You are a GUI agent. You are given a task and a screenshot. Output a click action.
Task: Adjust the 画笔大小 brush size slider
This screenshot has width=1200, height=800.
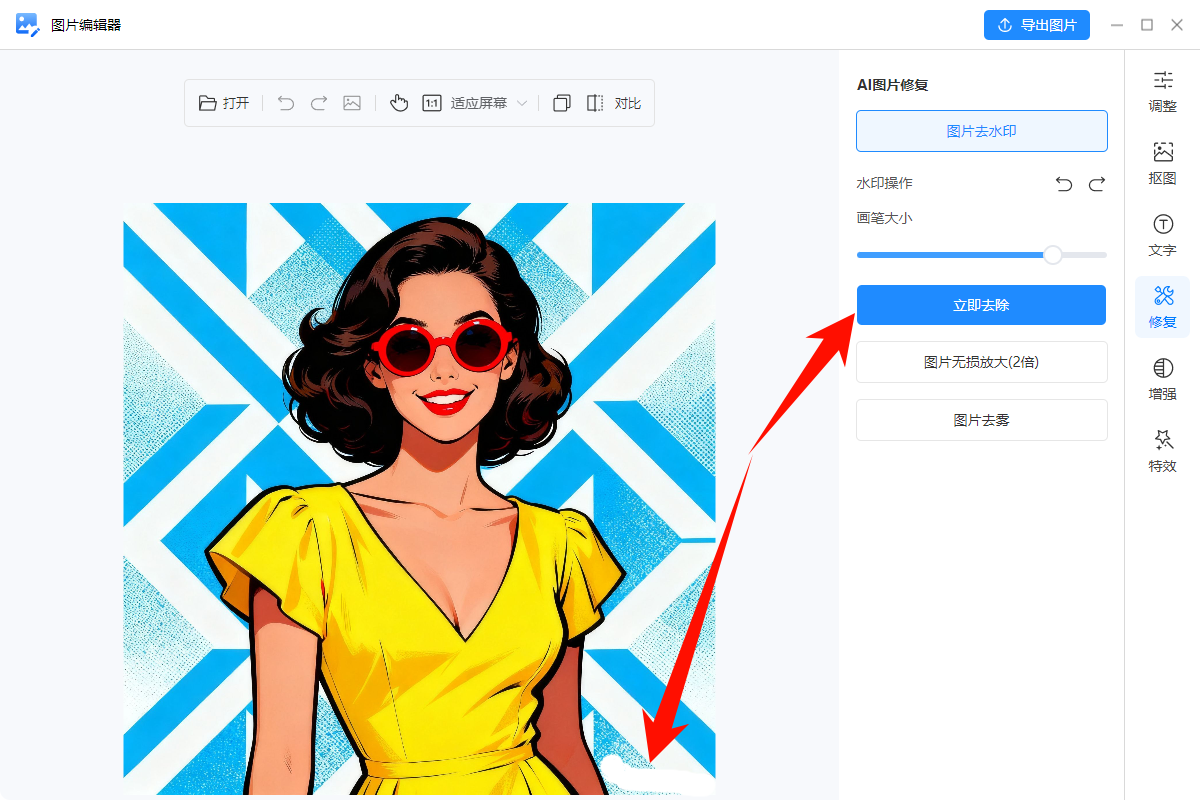pos(1052,255)
